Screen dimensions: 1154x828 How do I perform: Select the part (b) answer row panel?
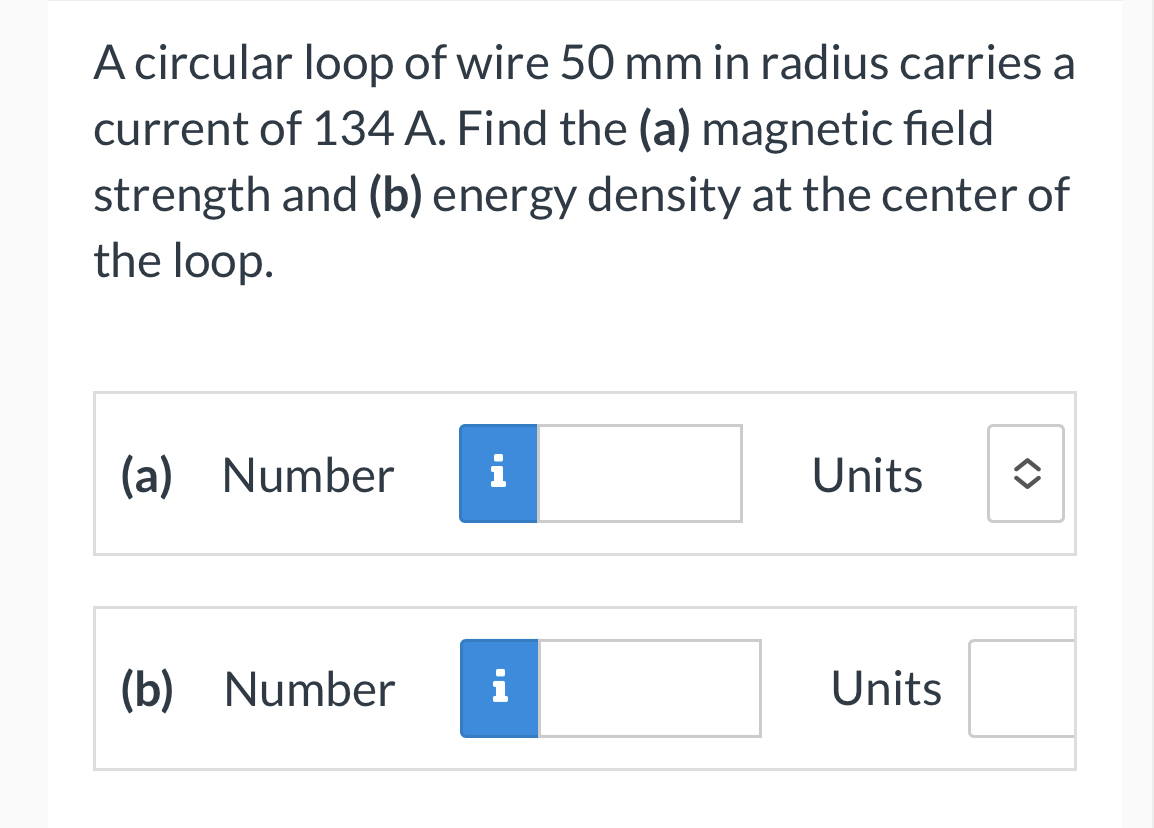tap(585, 688)
